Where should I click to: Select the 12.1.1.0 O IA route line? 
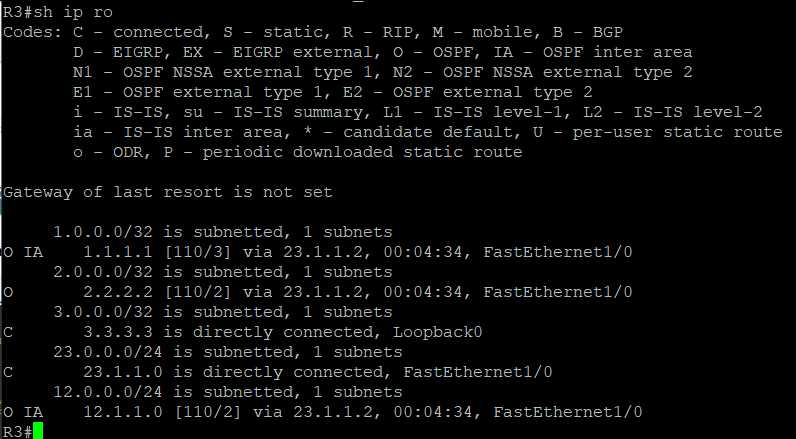click(322, 412)
